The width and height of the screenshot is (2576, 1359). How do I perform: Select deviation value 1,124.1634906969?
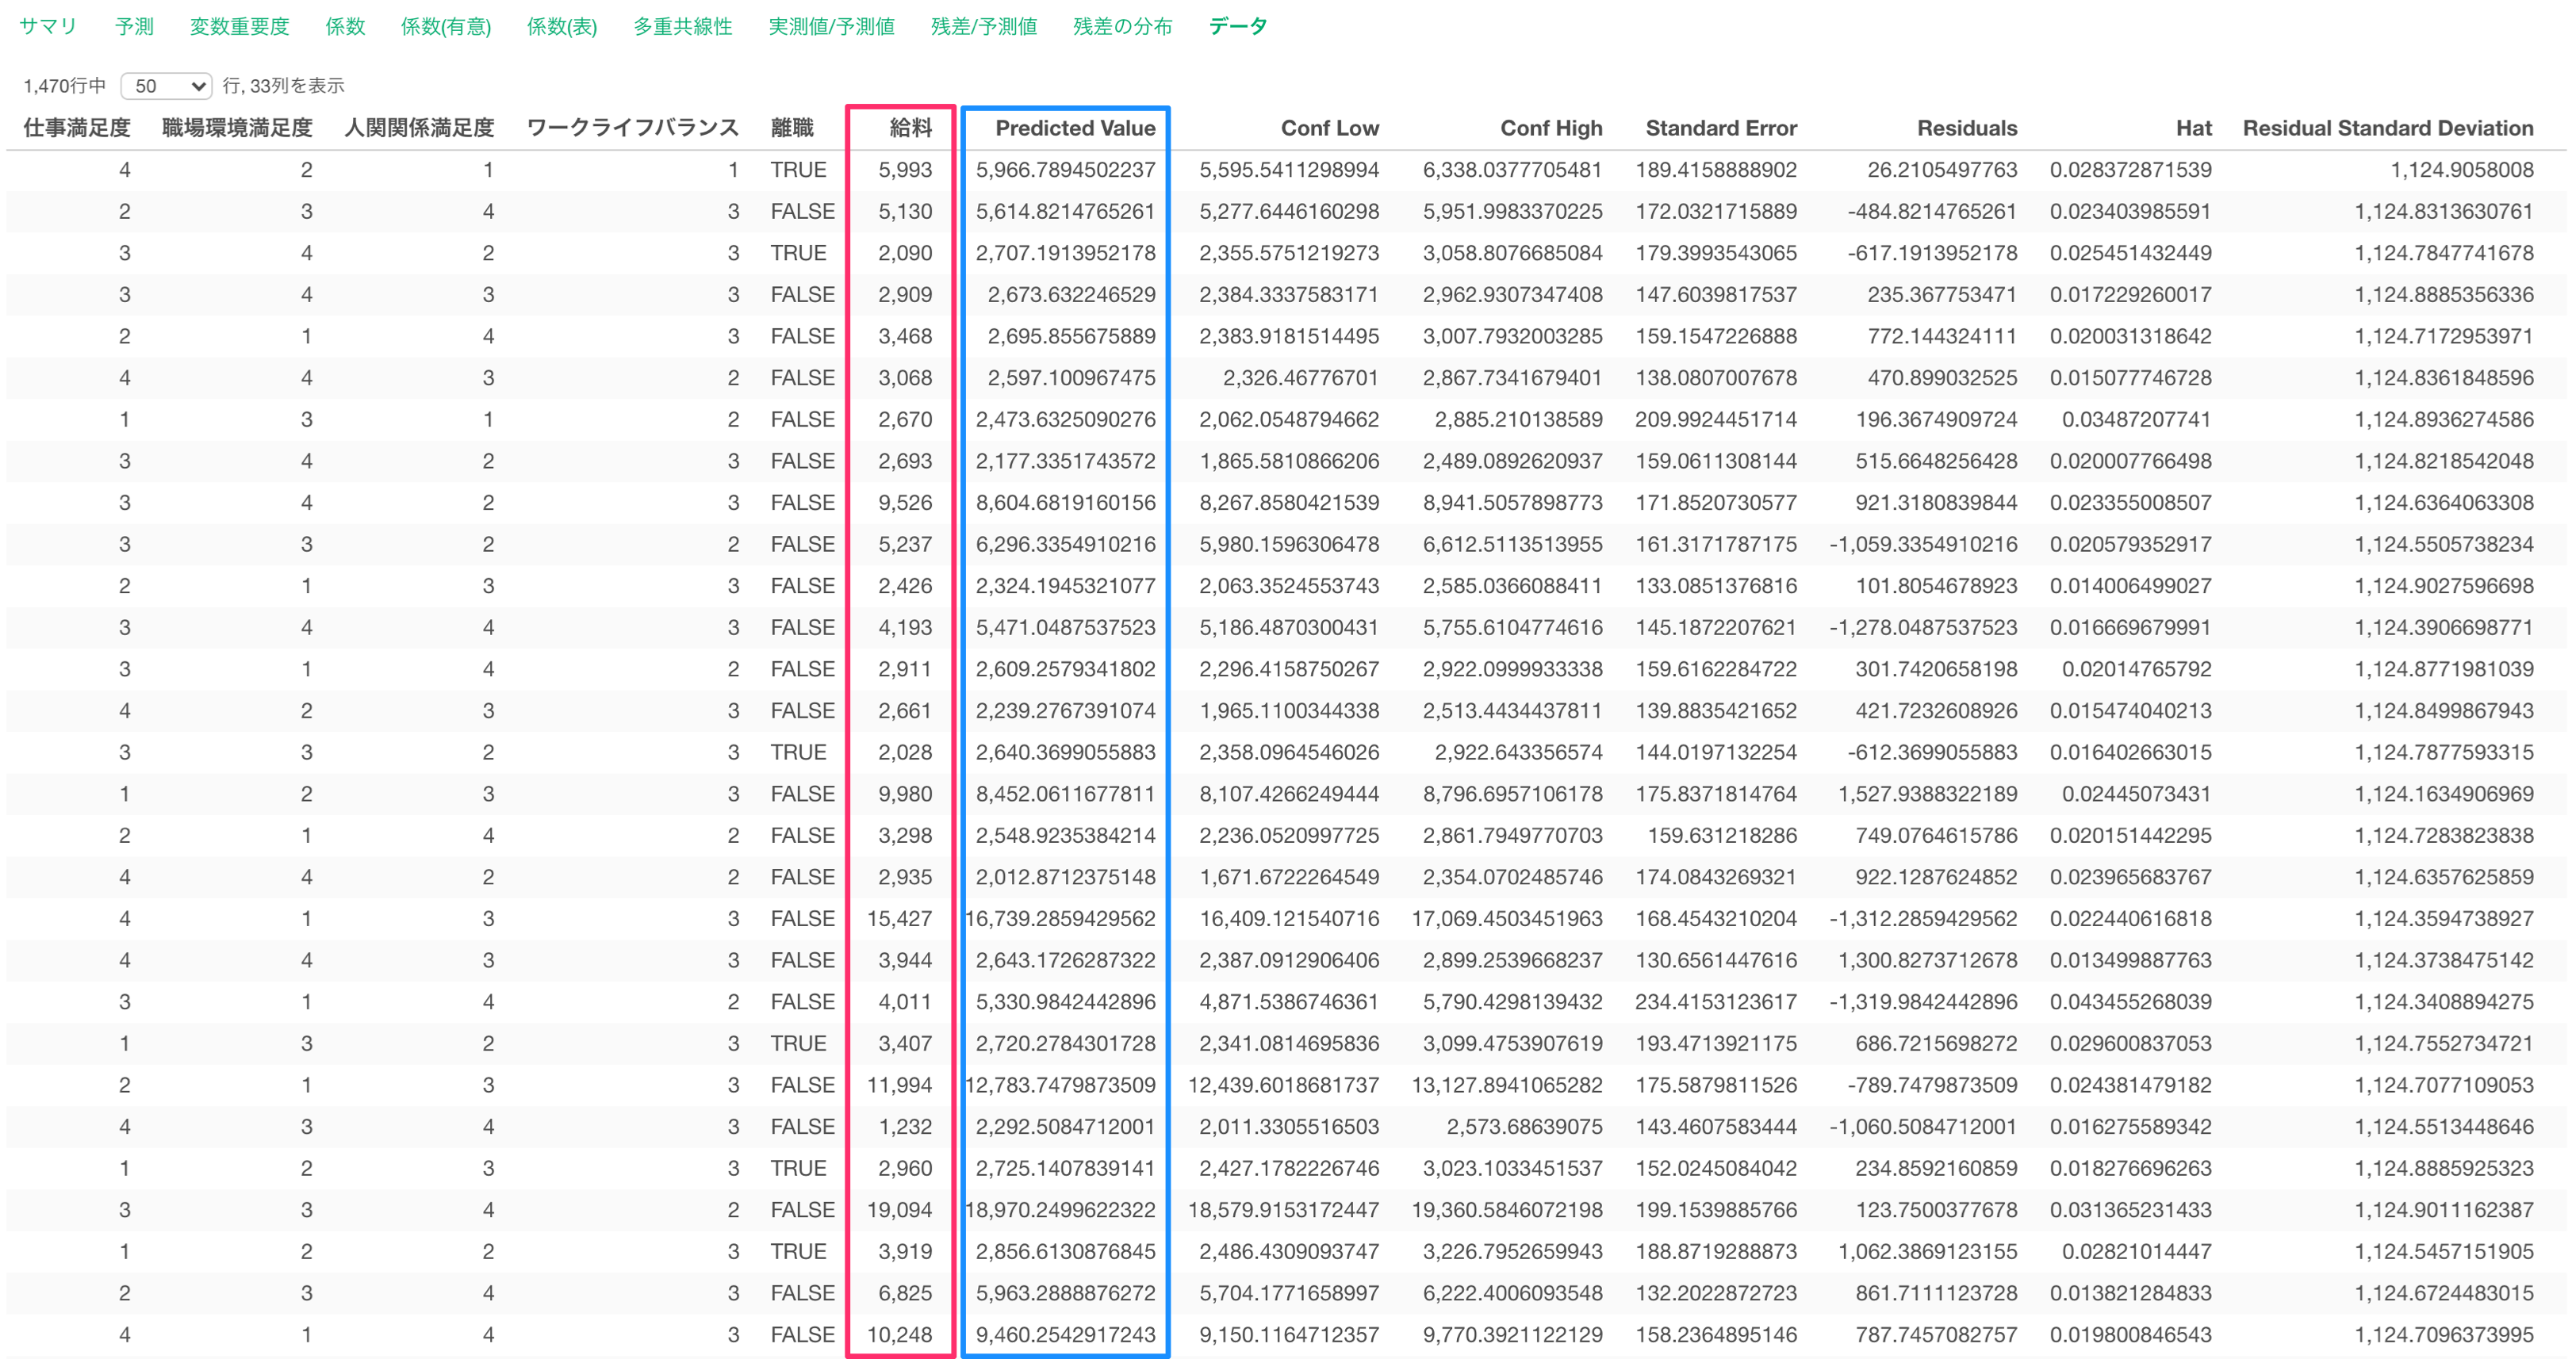click(2444, 793)
